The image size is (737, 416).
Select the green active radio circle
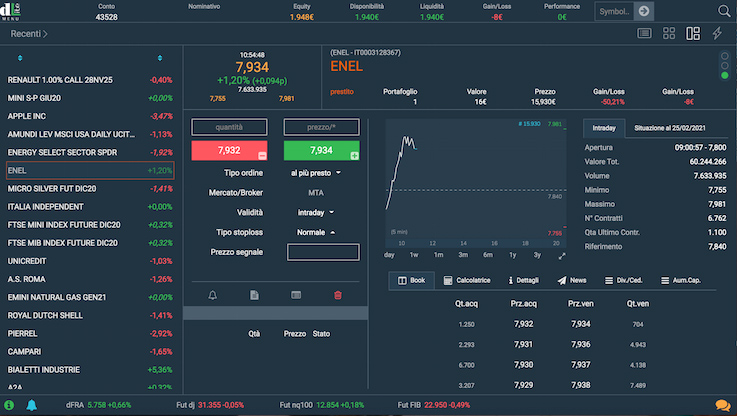pyautogui.click(x=724, y=75)
